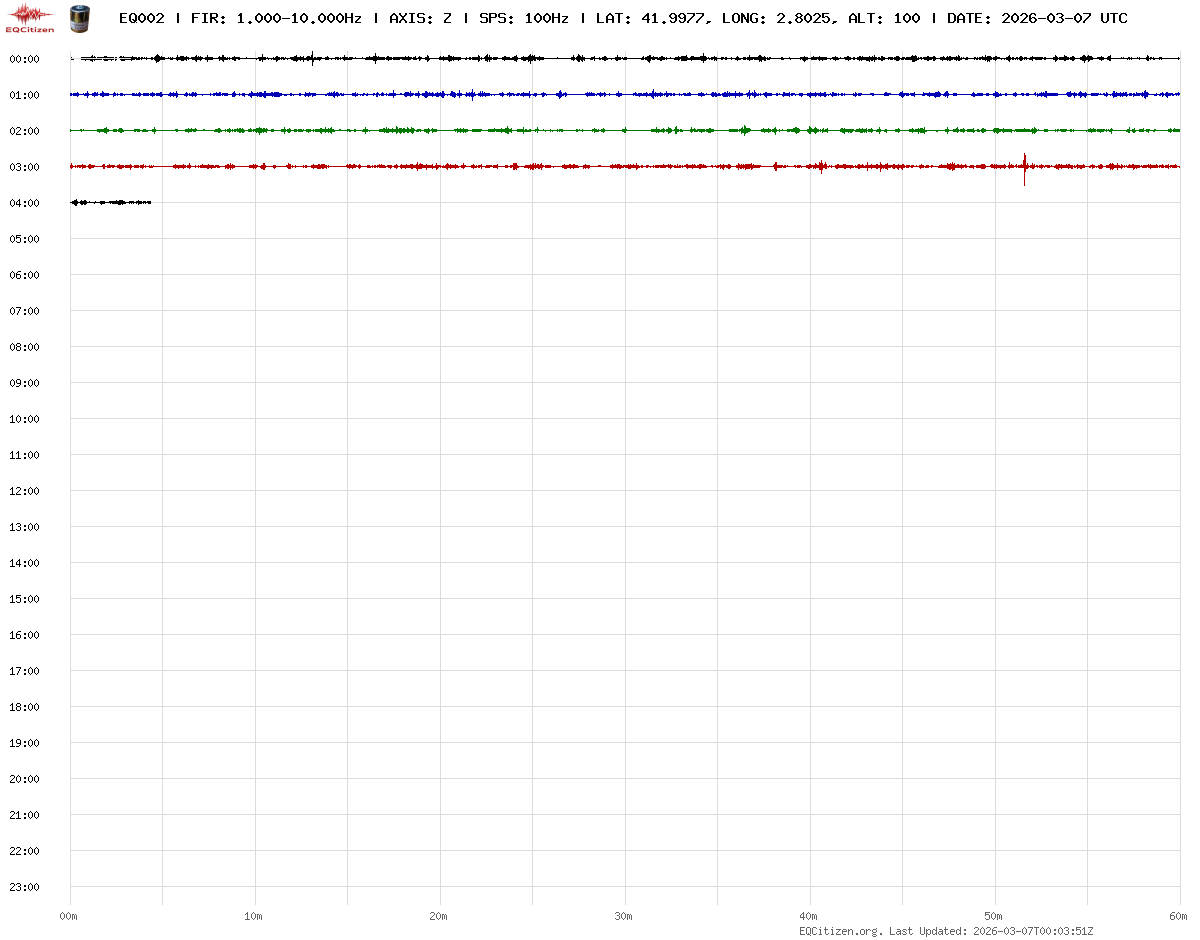
Task: Click the 23:00 hour row label
Action: [x=24, y=887]
